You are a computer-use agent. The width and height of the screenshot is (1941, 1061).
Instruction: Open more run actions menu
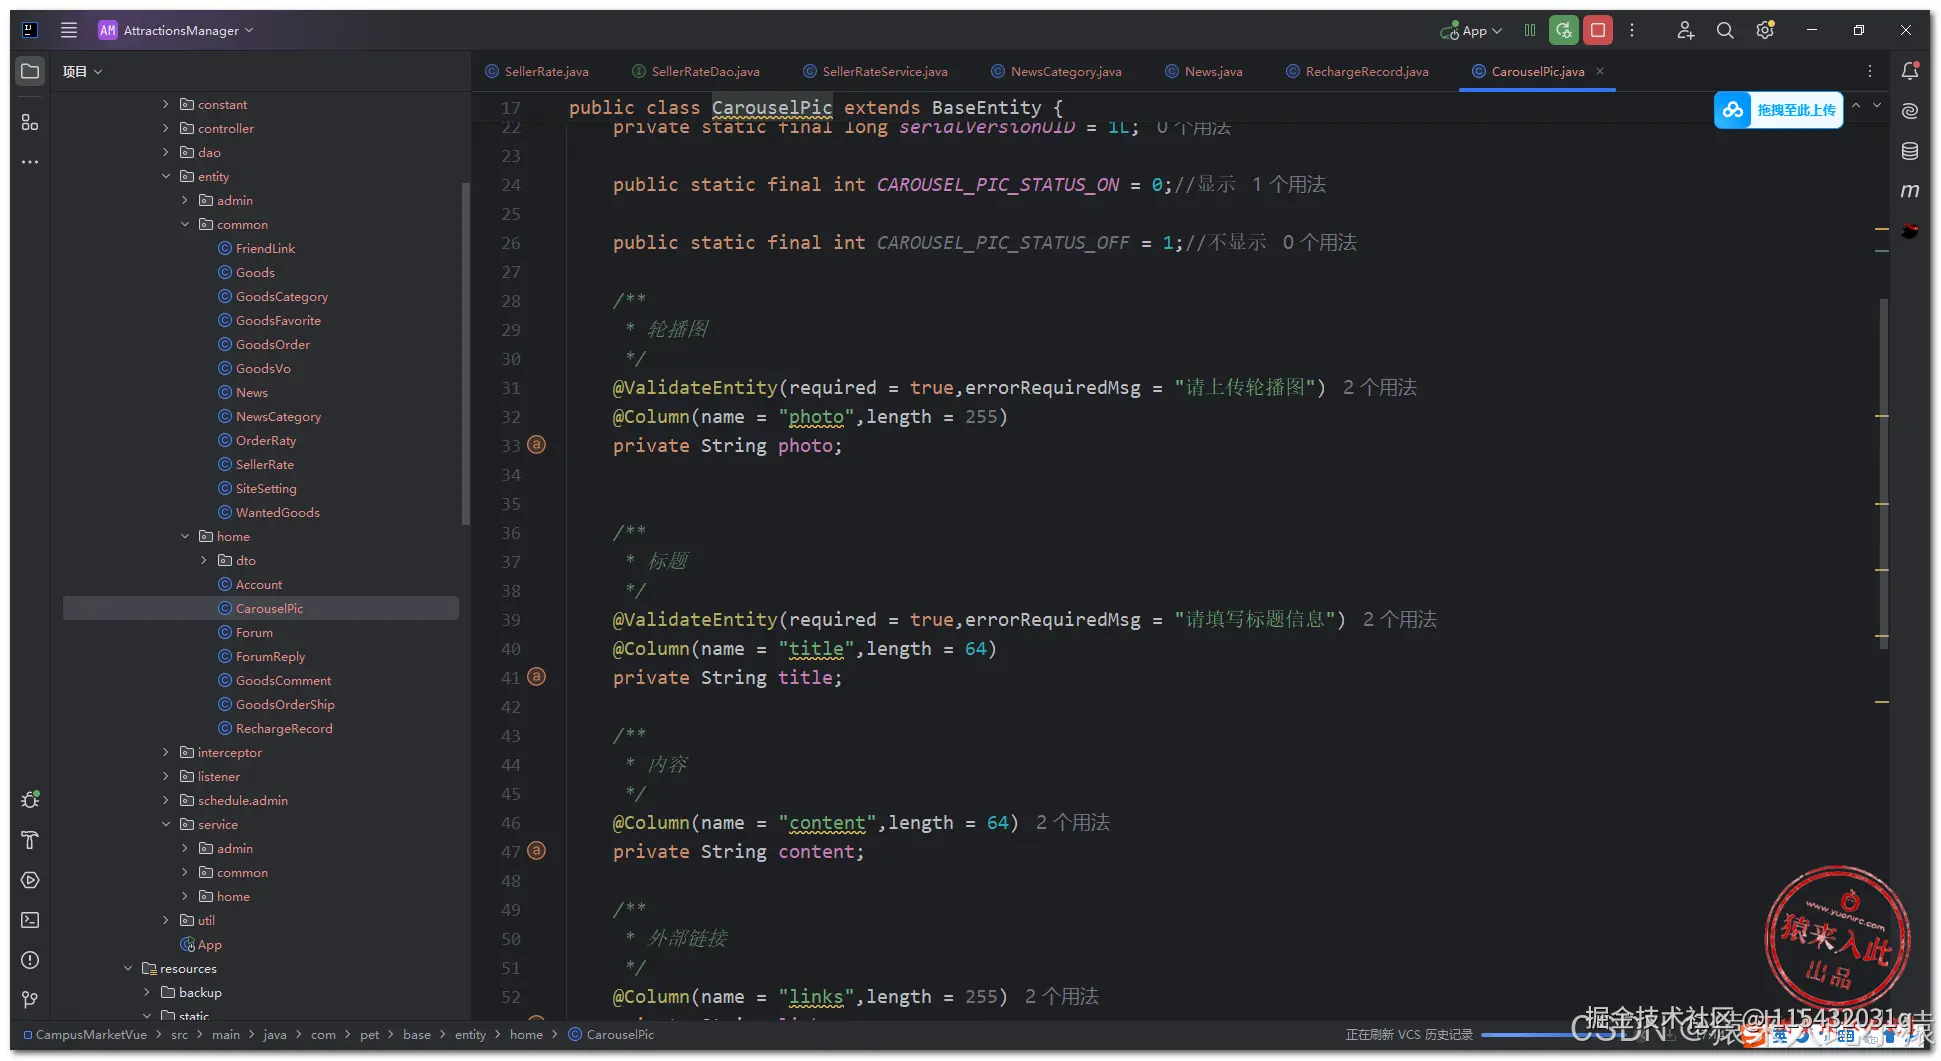pyautogui.click(x=1632, y=30)
